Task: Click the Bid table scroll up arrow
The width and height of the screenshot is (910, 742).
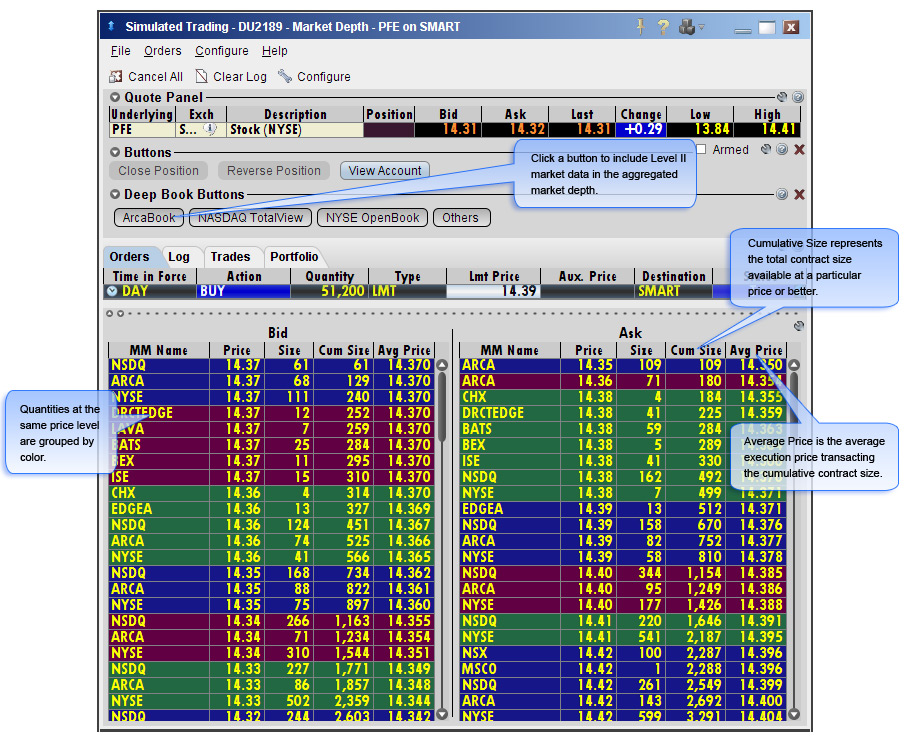Action: (x=442, y=365)
